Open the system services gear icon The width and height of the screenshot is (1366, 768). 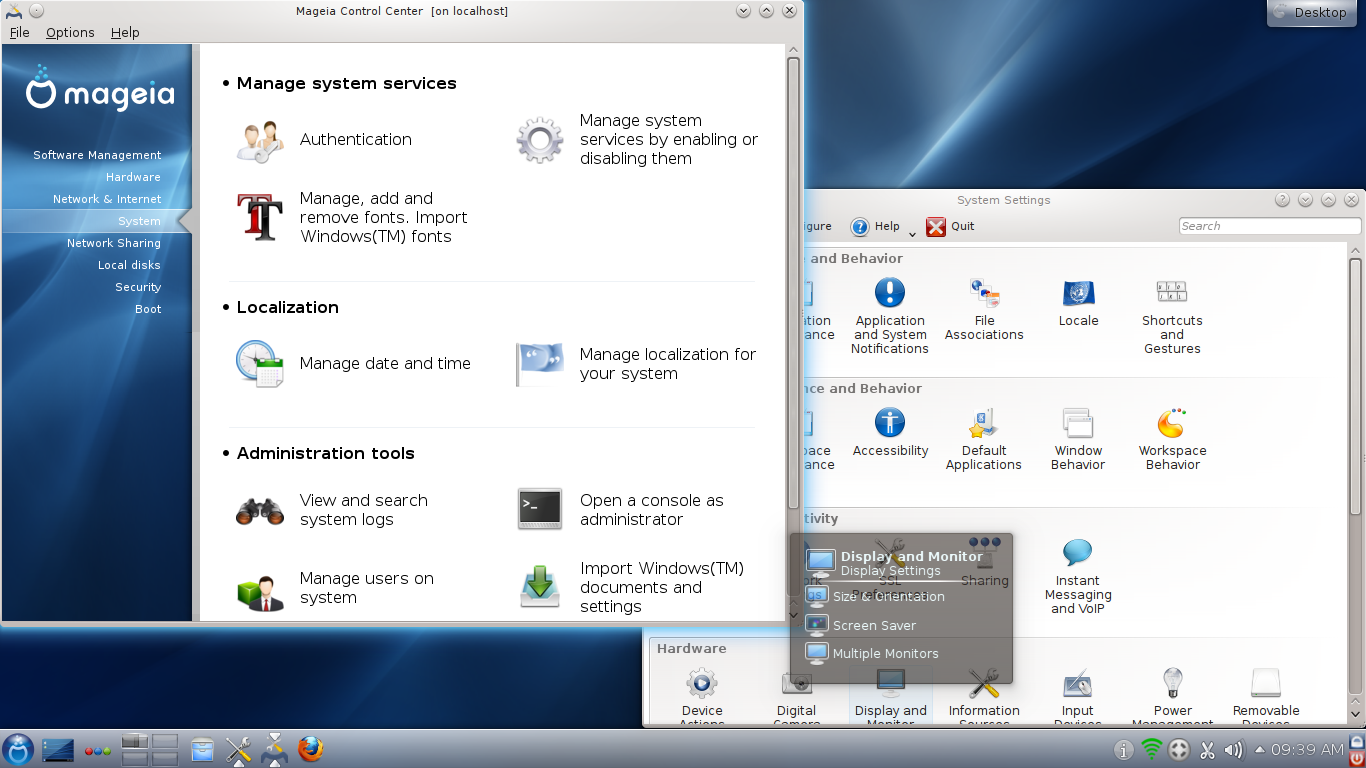click(x=539, y=140)
